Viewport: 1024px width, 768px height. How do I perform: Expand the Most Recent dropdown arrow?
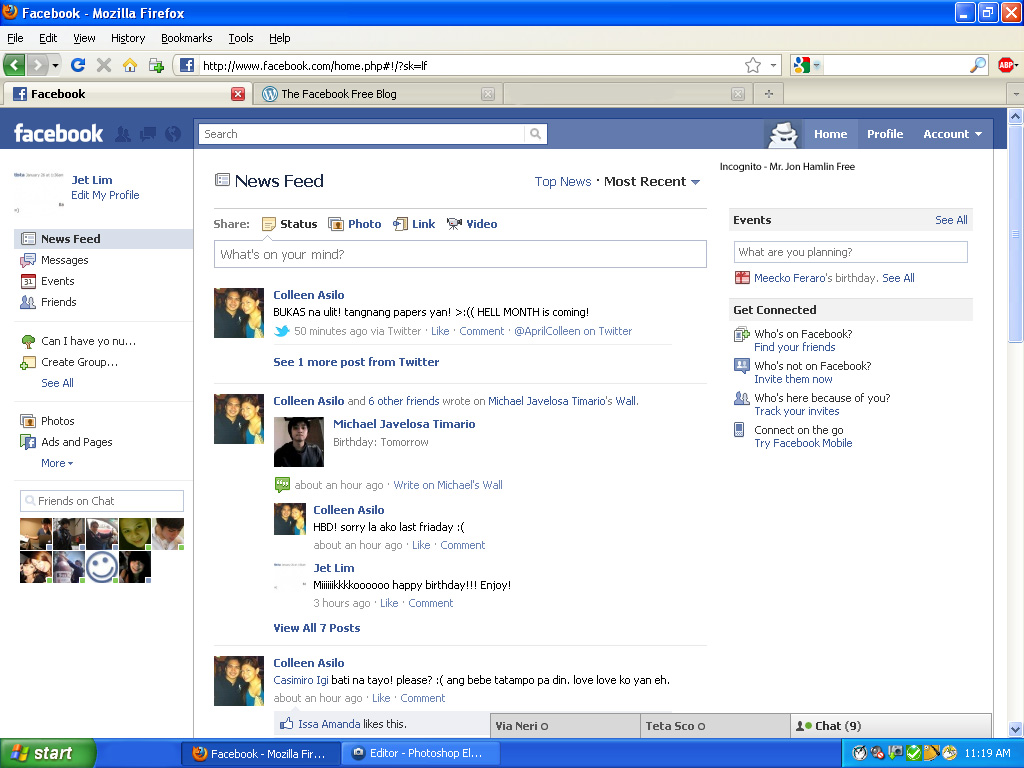click(x=696, y=182)
